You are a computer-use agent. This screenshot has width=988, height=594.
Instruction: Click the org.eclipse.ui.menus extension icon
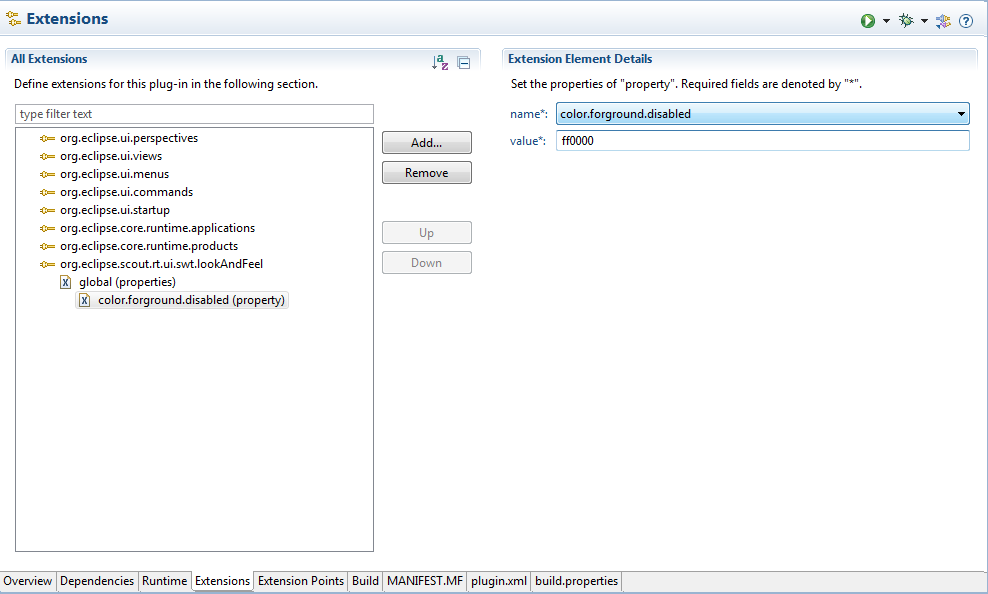(47, 174)
